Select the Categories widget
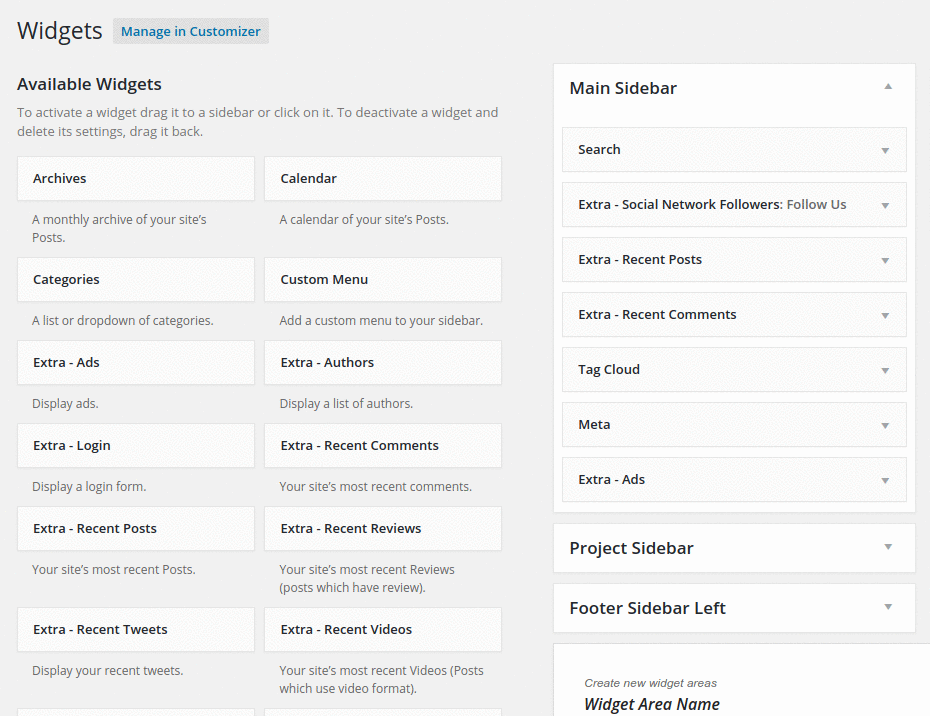 click(x=135, y=279)
